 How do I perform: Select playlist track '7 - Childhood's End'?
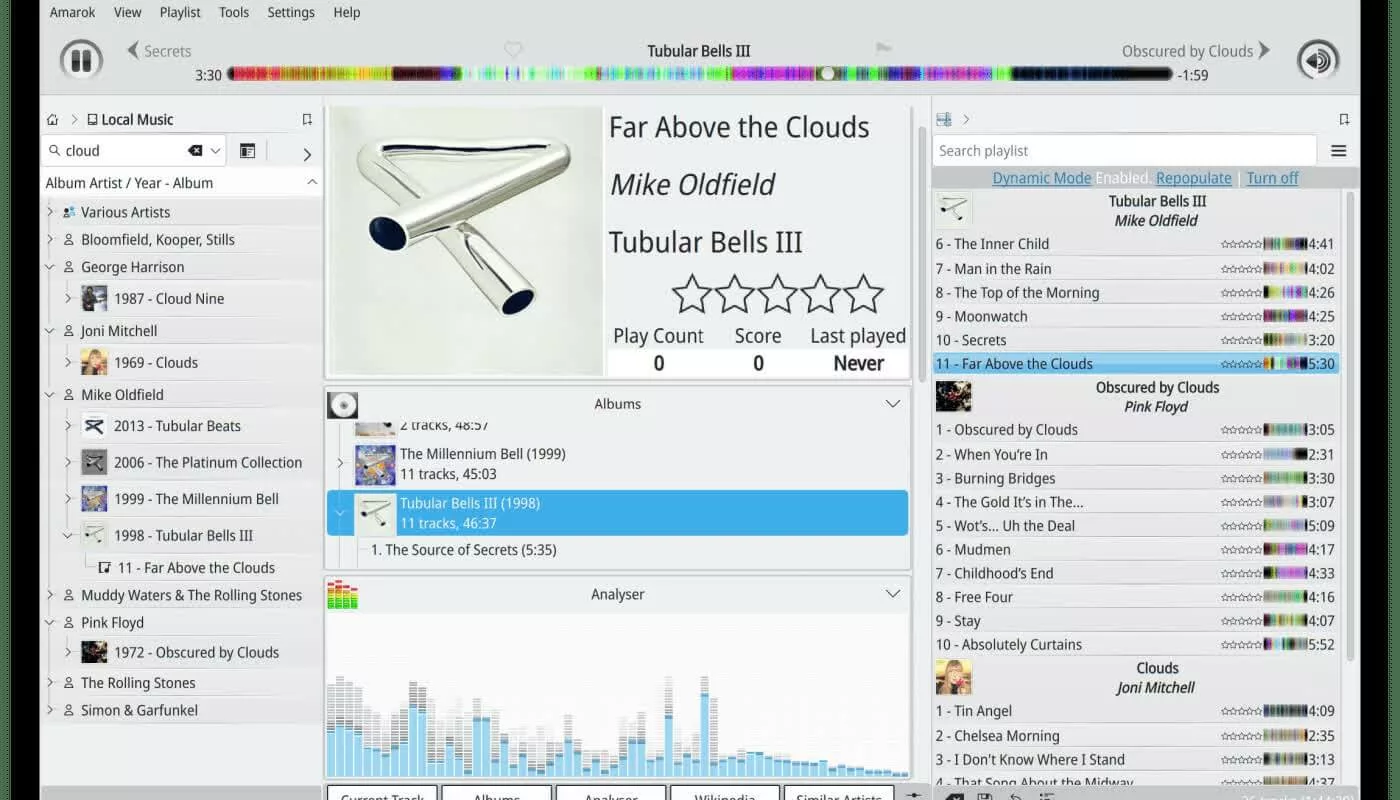click(x=1136, y=573)
